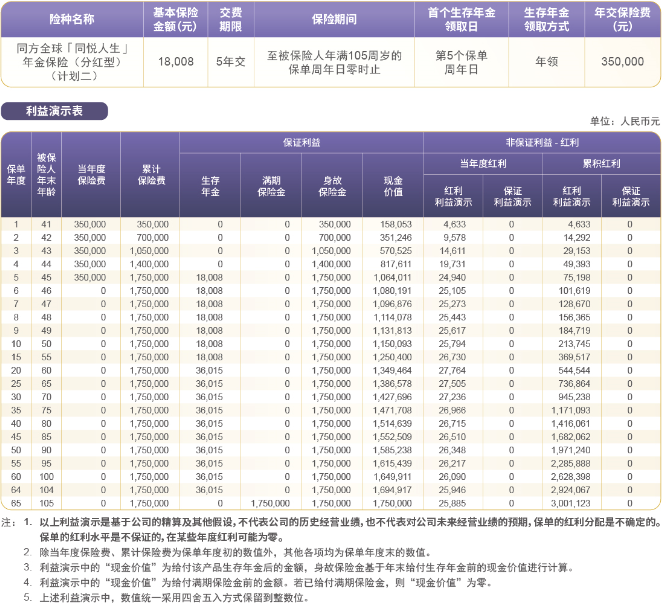Select the 年领 cell
This screenshot has height=607, width=666.
[546, 61]
